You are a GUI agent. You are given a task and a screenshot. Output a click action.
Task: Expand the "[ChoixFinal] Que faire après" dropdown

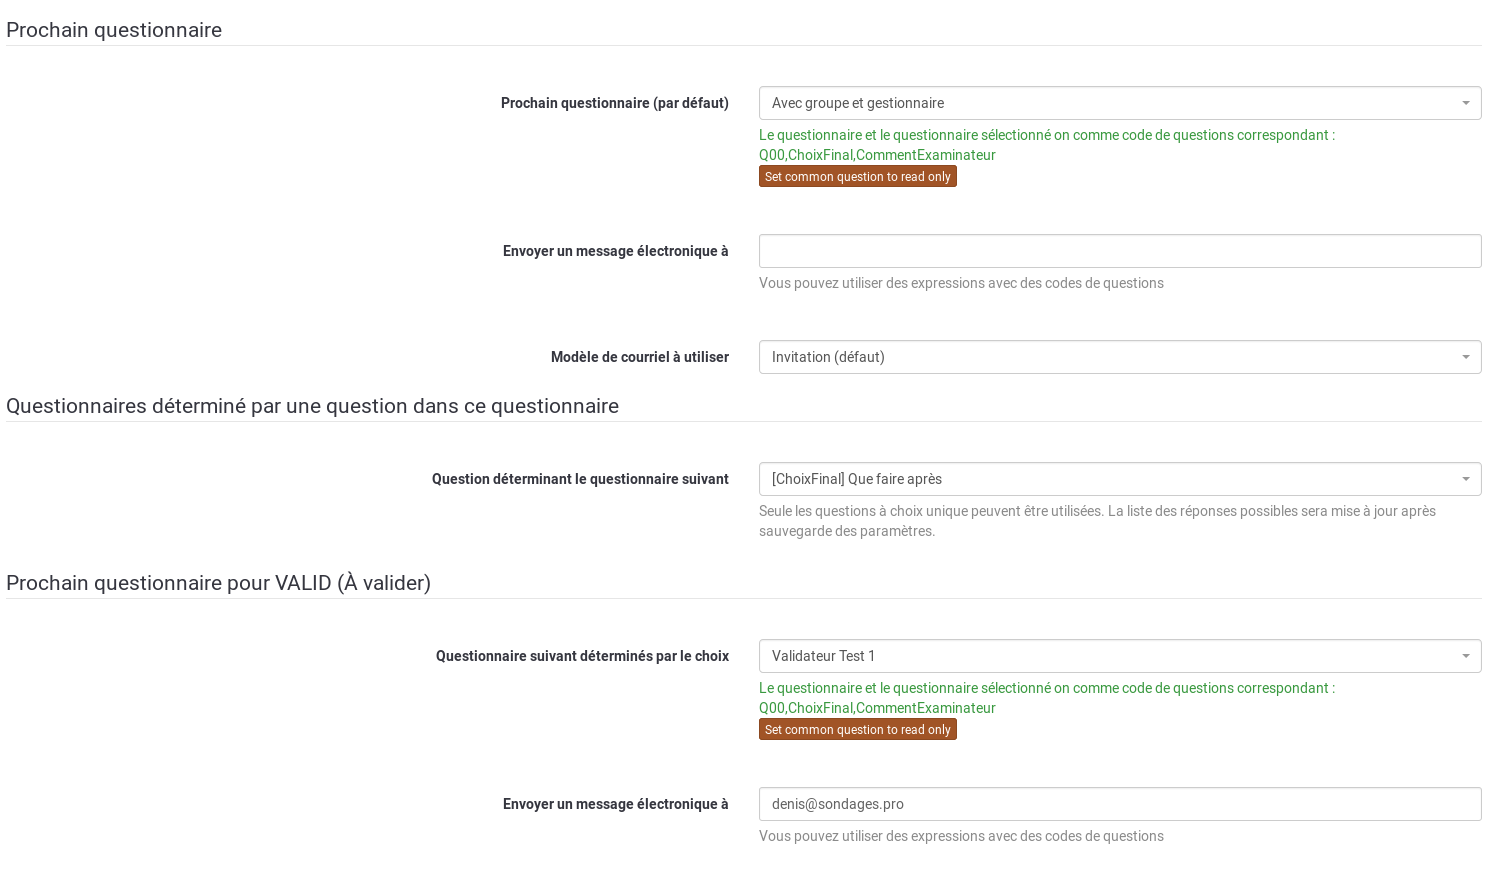point(1119,479)
